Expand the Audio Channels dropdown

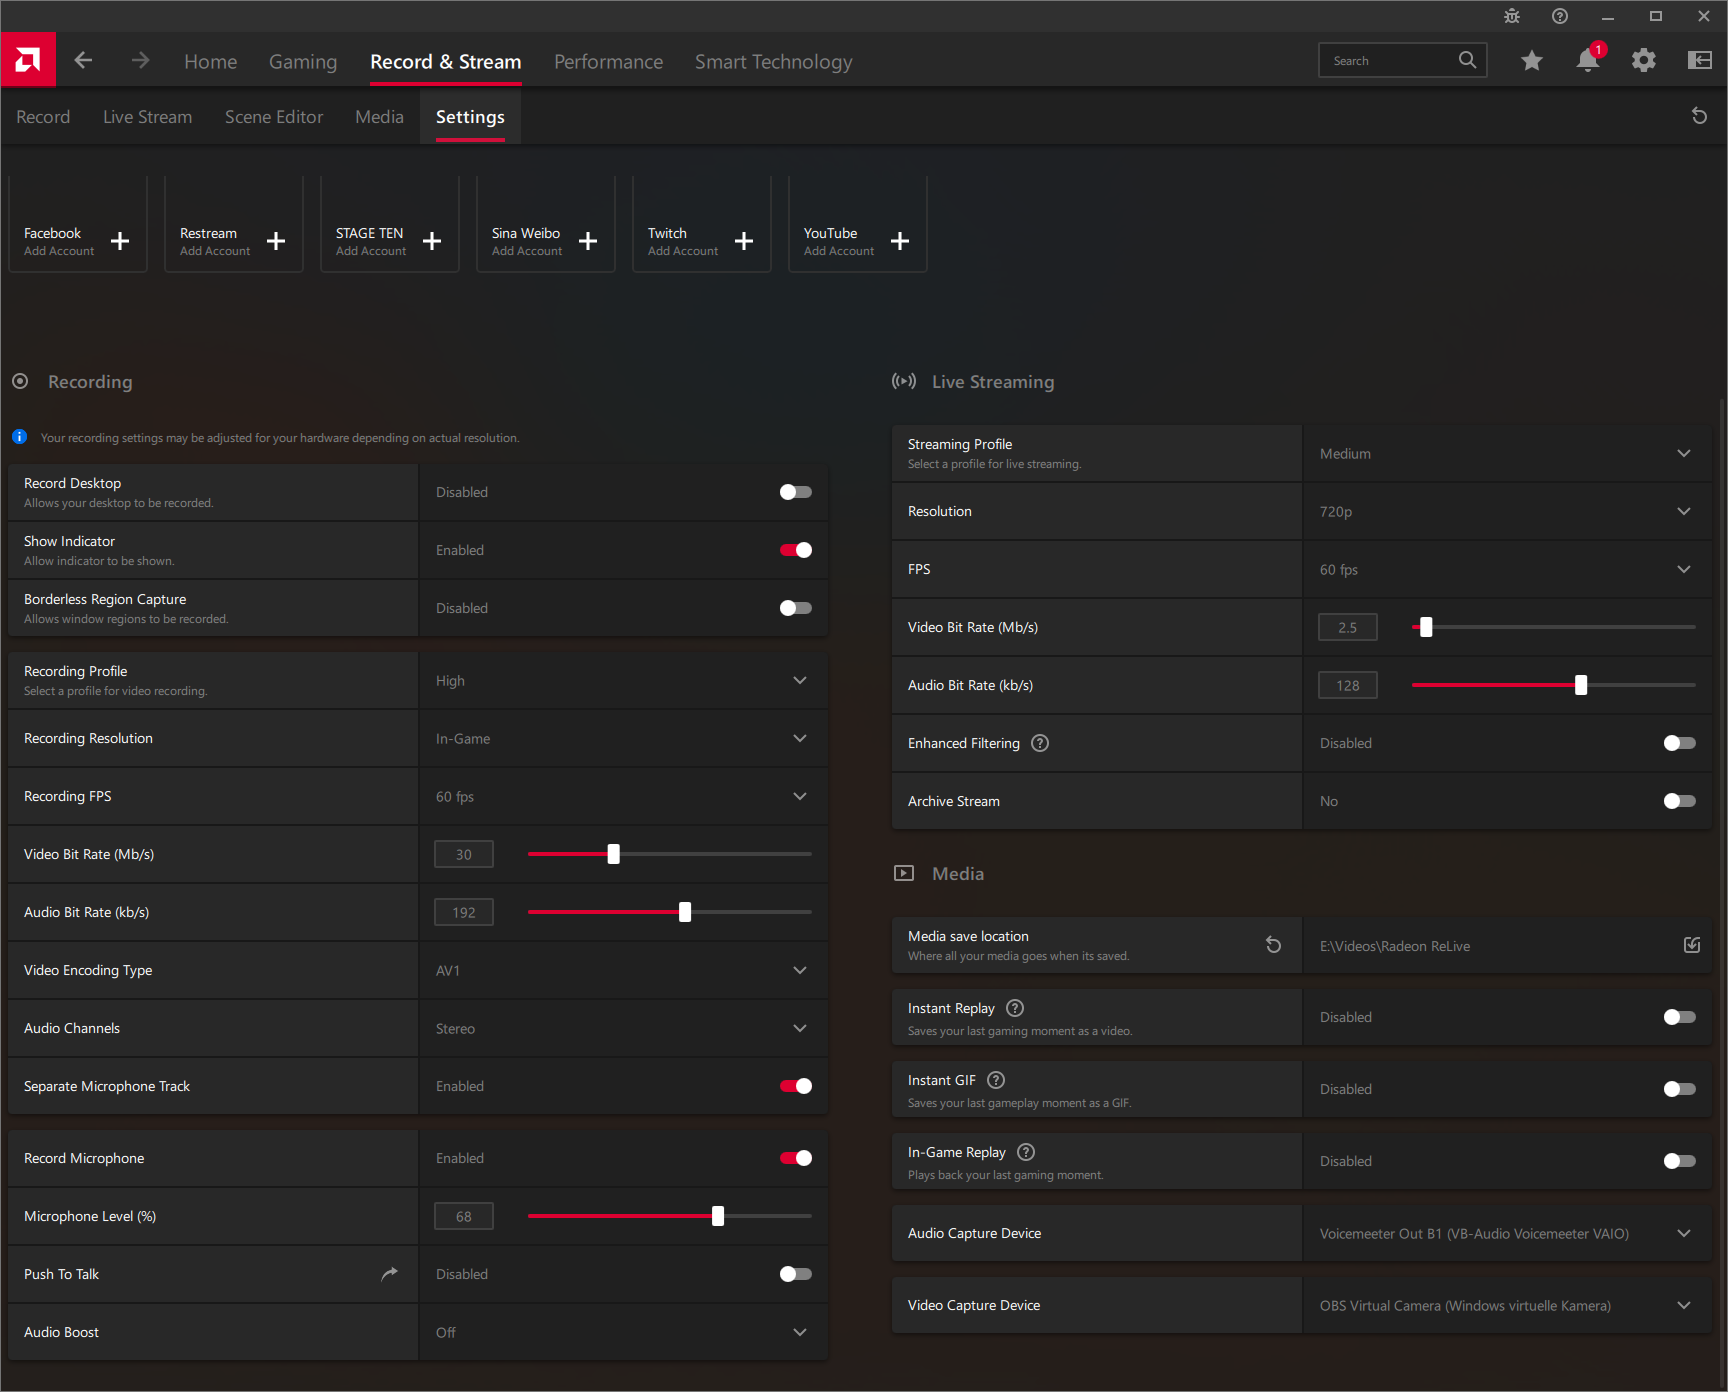[624, 1029]
